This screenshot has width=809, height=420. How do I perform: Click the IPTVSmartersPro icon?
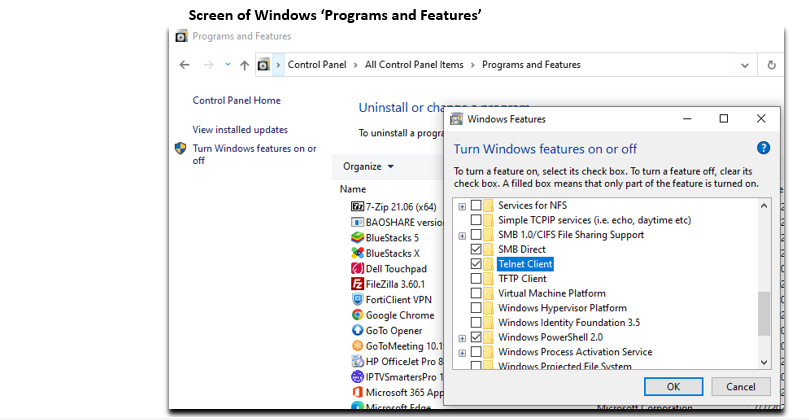coord(357,377)
